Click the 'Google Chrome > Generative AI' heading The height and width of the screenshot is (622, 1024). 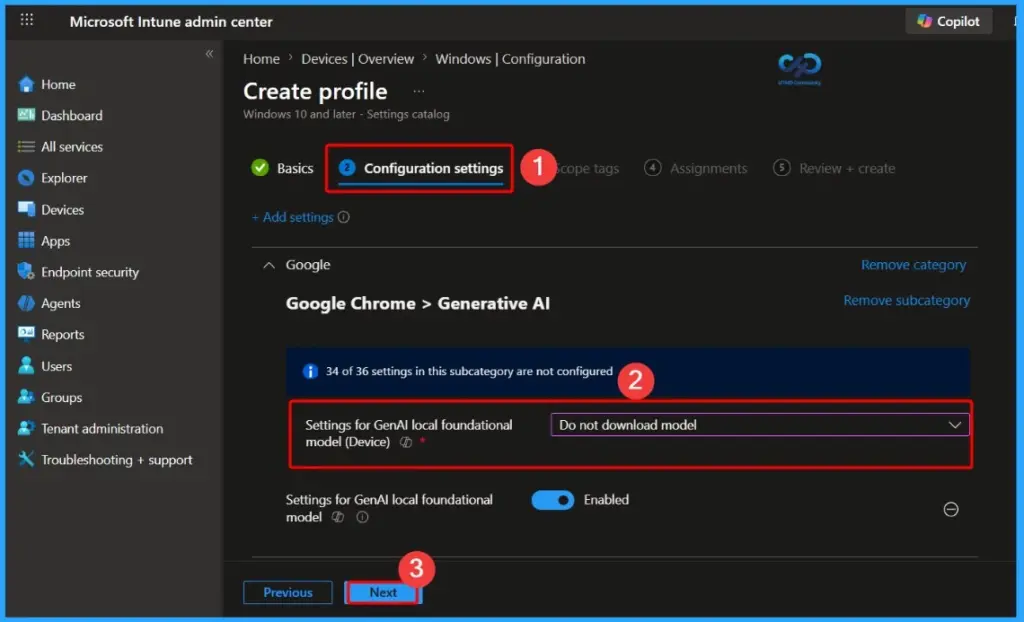418,304
